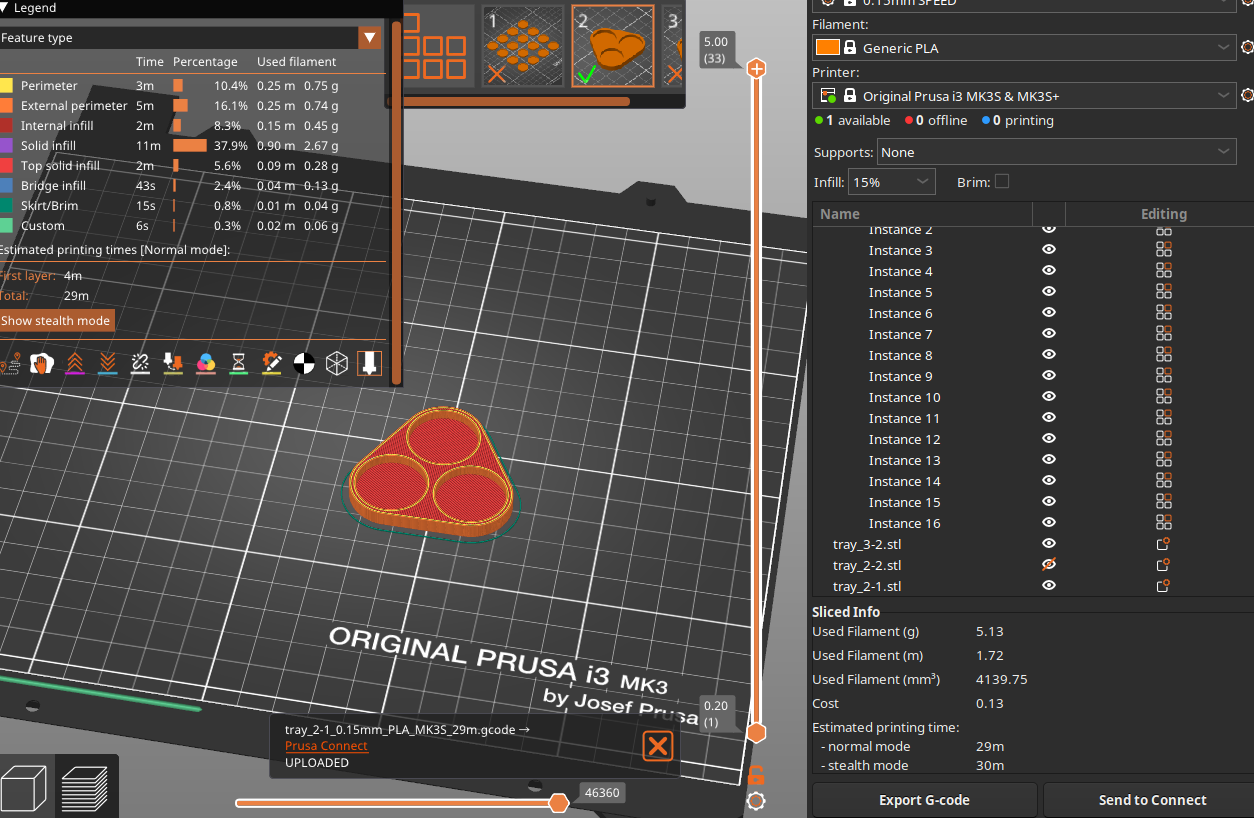Screen dimensions: 1254x818
Task: Click the Export G-code button
Action: 924,800
